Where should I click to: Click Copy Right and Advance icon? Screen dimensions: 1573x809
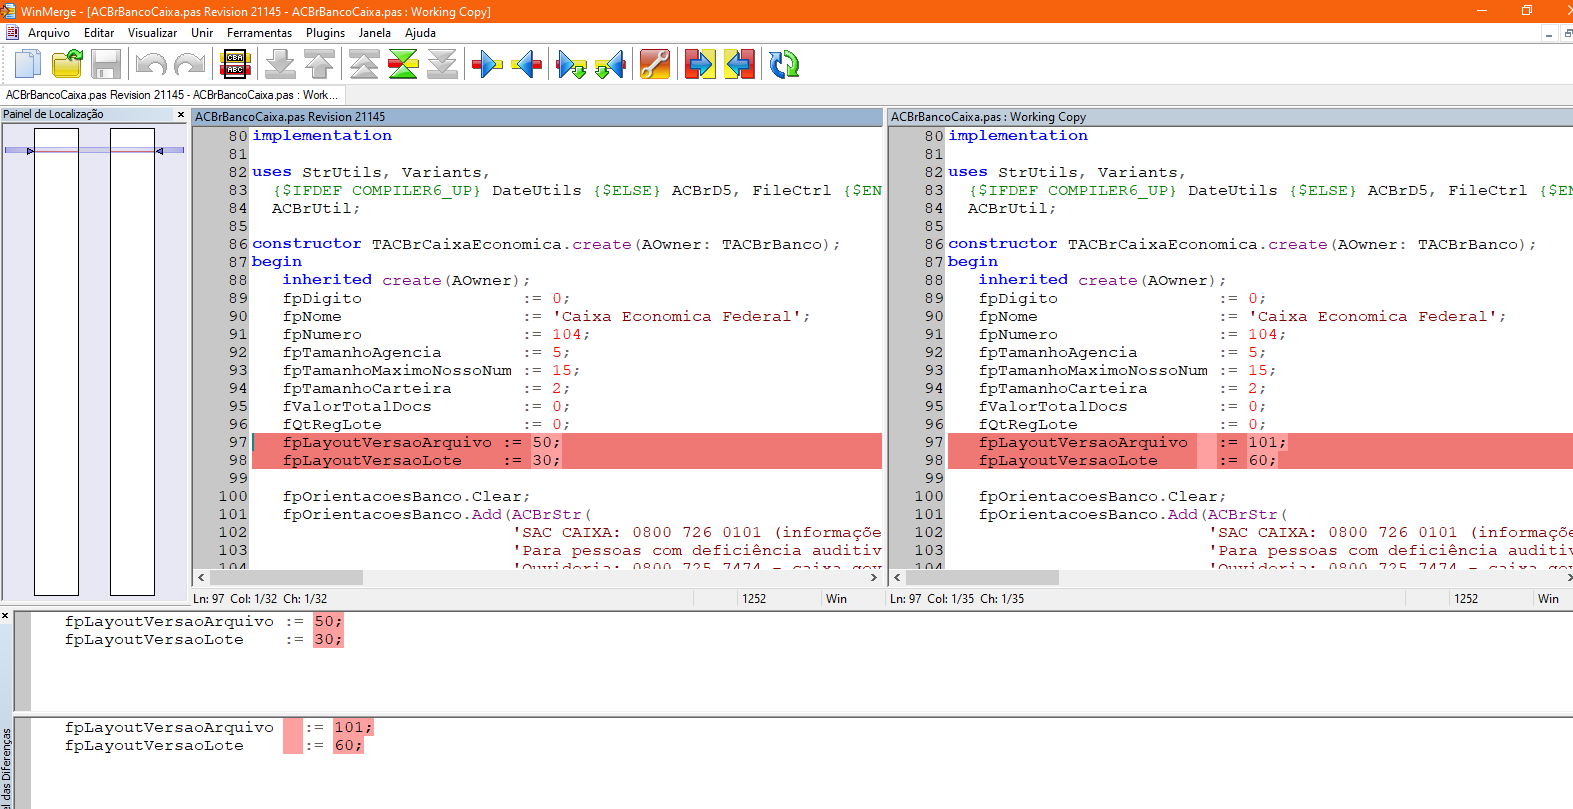(x=571, y=65)
